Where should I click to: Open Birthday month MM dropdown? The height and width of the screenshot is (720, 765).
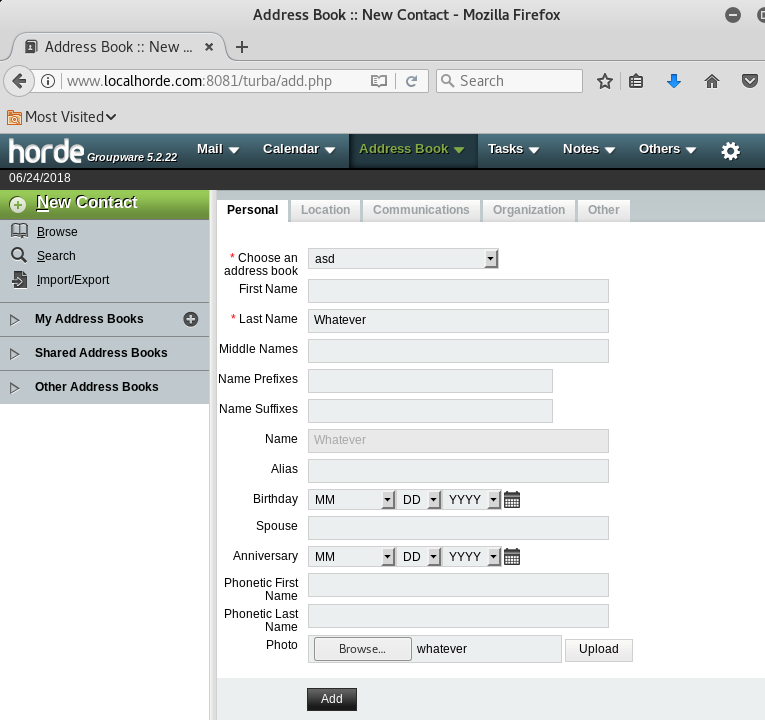(x=351, y=500)
